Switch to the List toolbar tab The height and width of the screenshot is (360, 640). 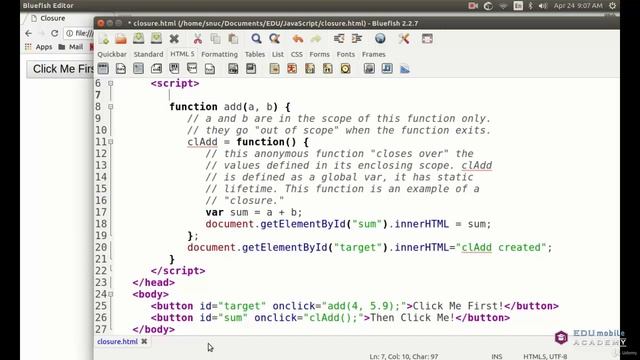click(x=278, y=54)
